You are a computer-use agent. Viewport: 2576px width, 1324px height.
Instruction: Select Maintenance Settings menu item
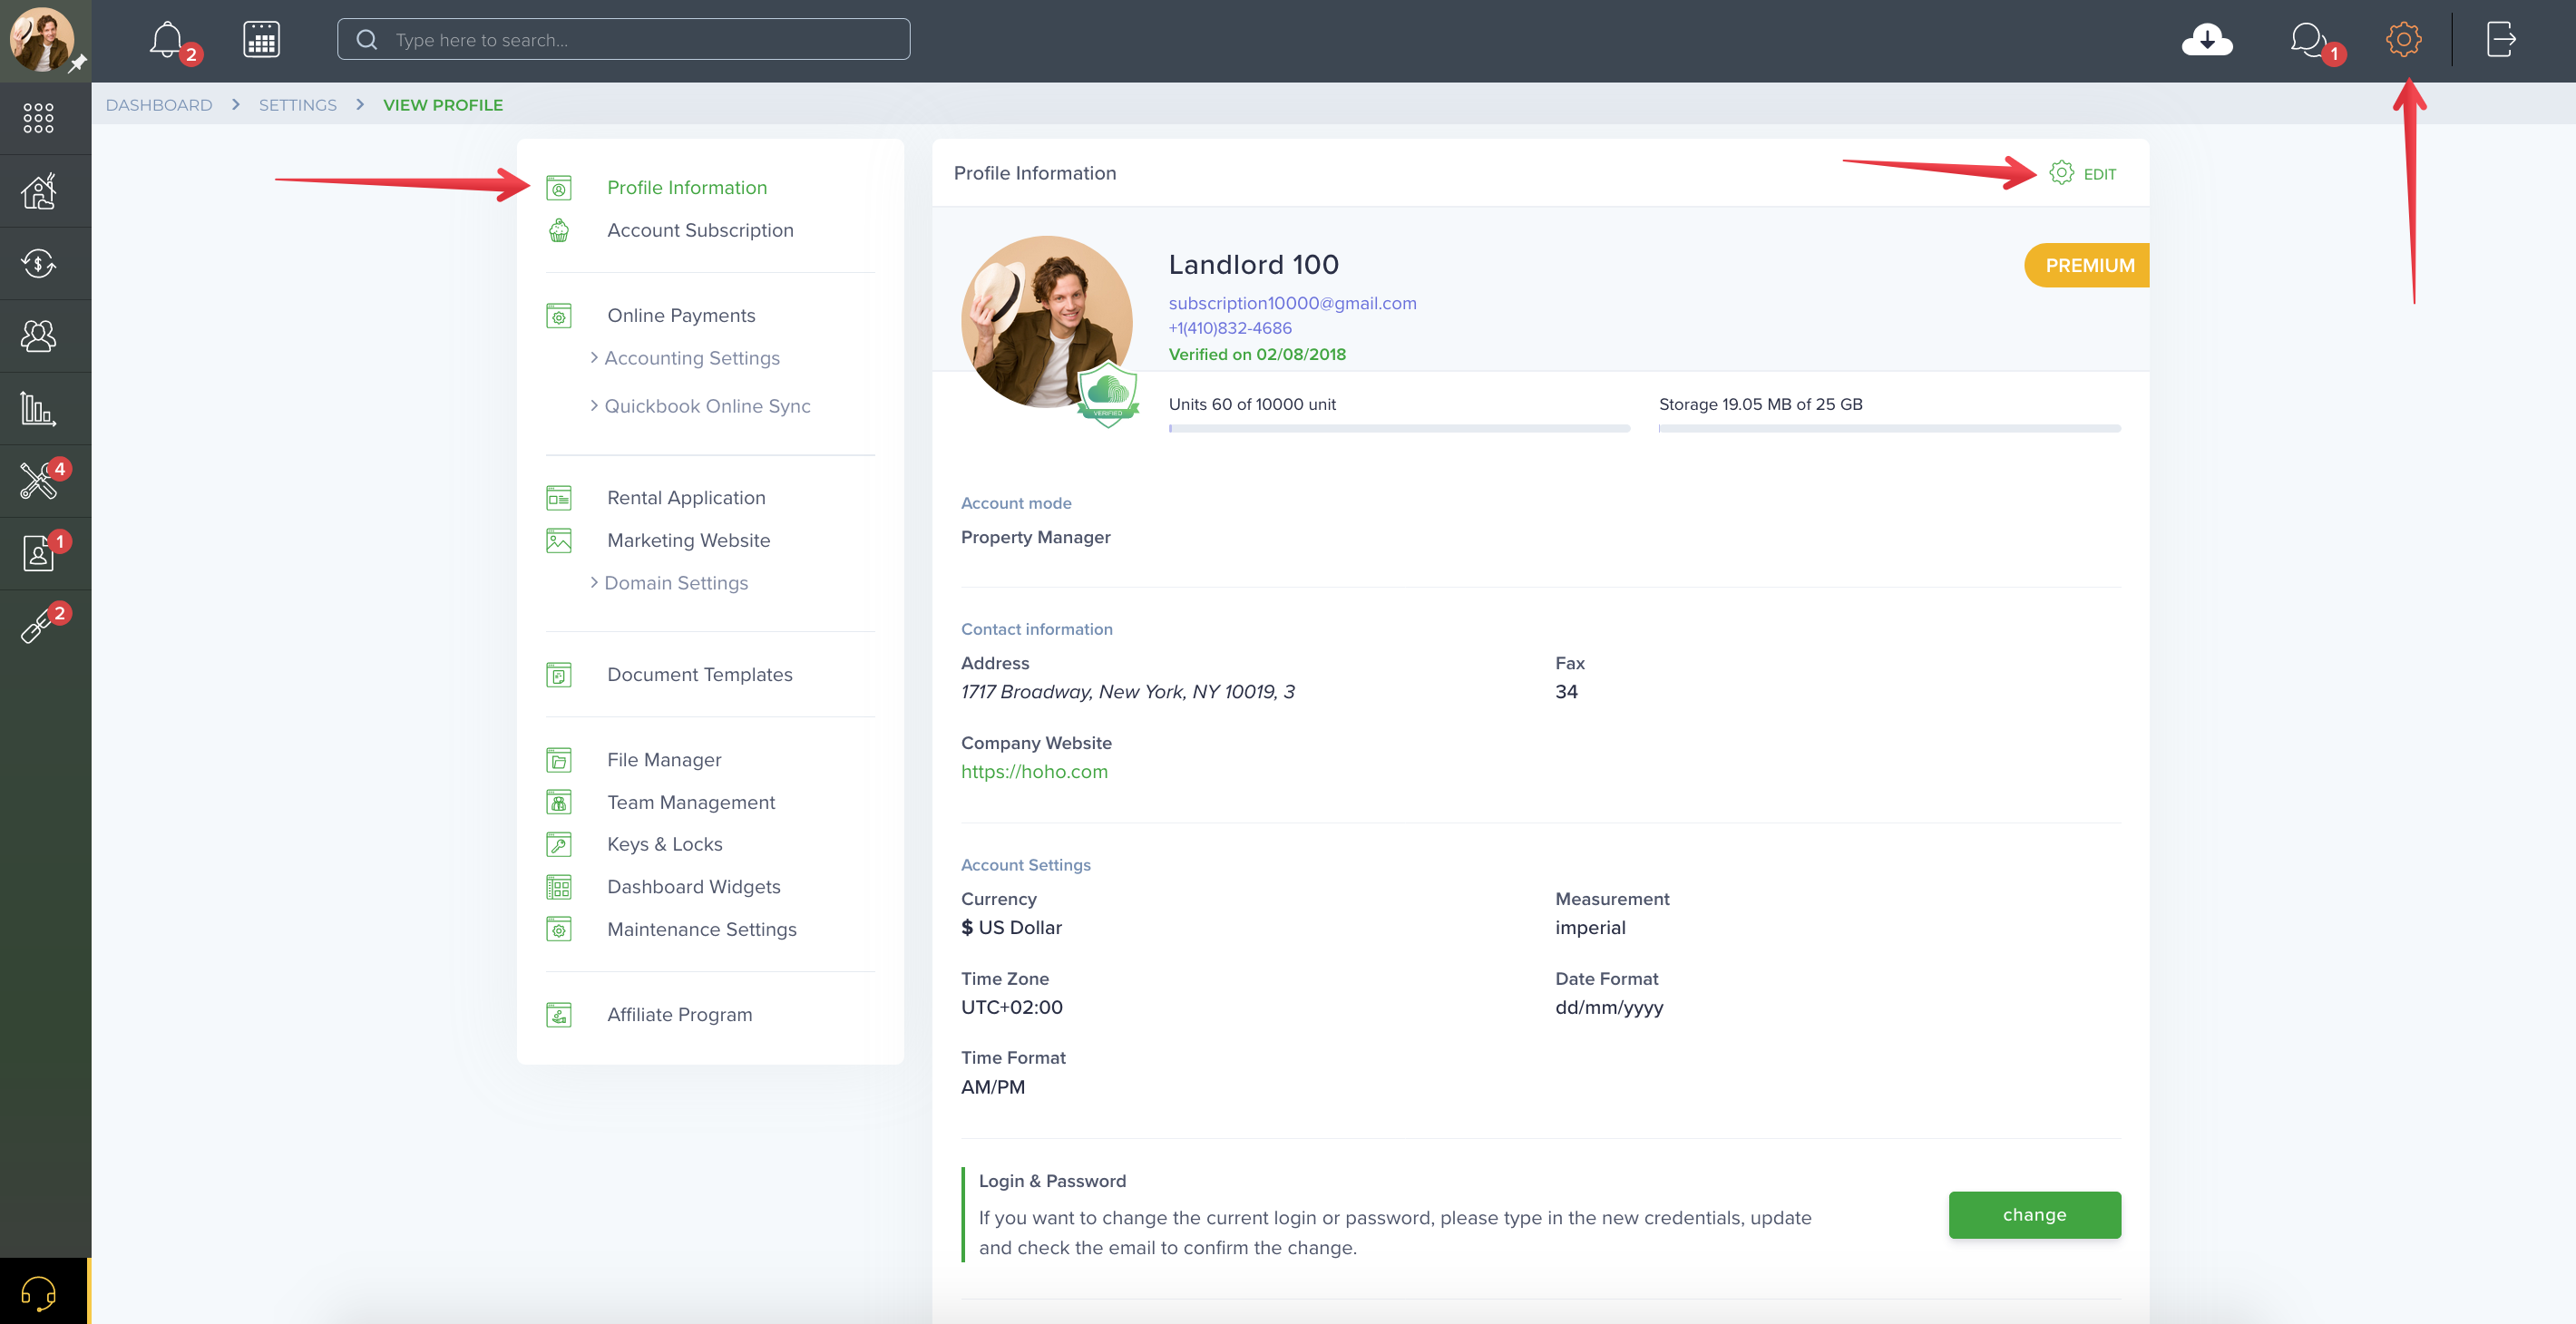point(701,930)
